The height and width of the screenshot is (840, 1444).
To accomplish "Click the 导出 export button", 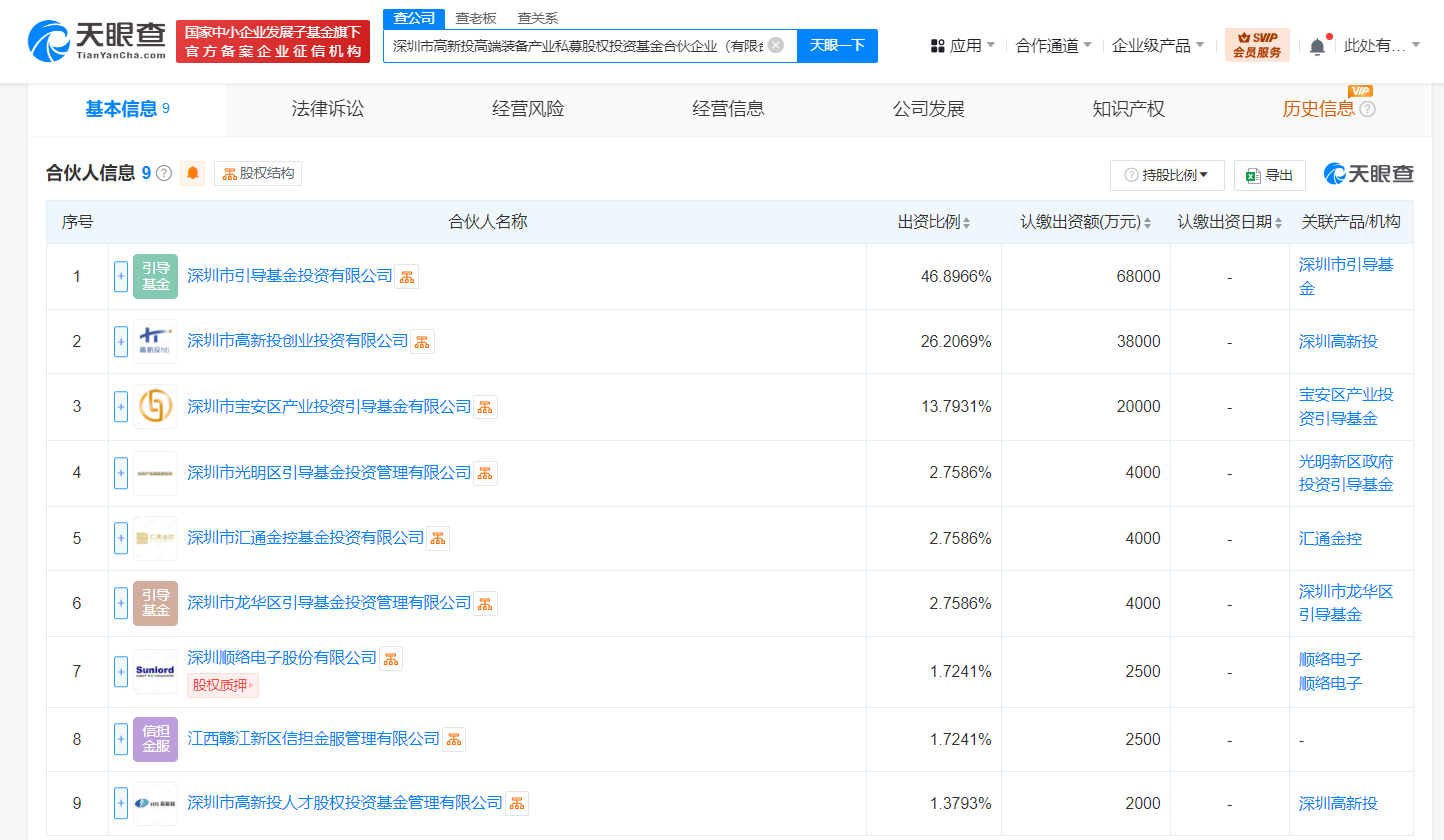I will [1270, 175].
